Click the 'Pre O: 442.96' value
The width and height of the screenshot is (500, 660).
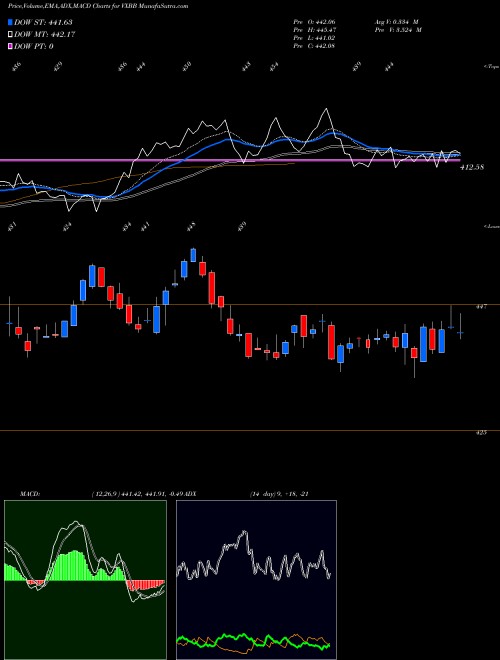click(x=314, y=21)
